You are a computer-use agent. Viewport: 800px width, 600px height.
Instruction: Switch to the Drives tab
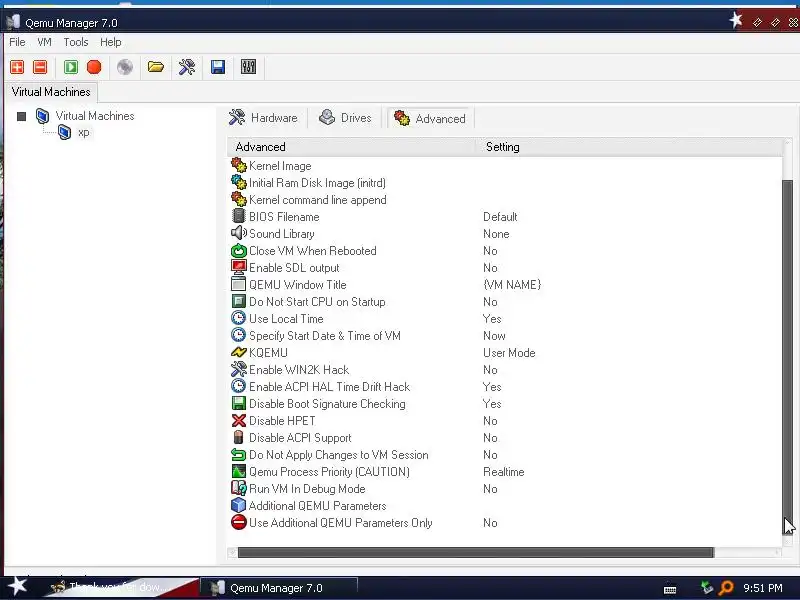345,118
